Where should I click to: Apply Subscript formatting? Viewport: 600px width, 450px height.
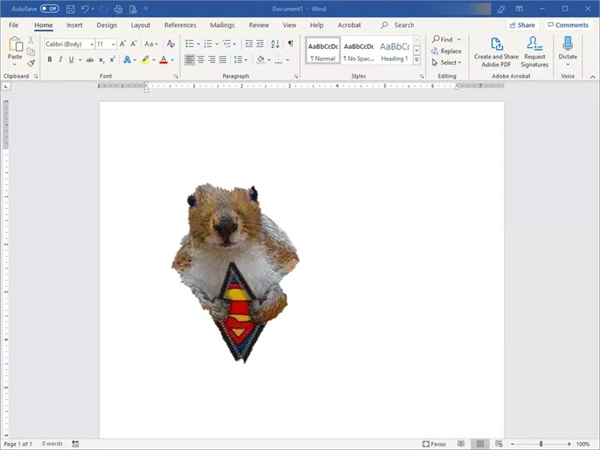click(x=101, y=60)
